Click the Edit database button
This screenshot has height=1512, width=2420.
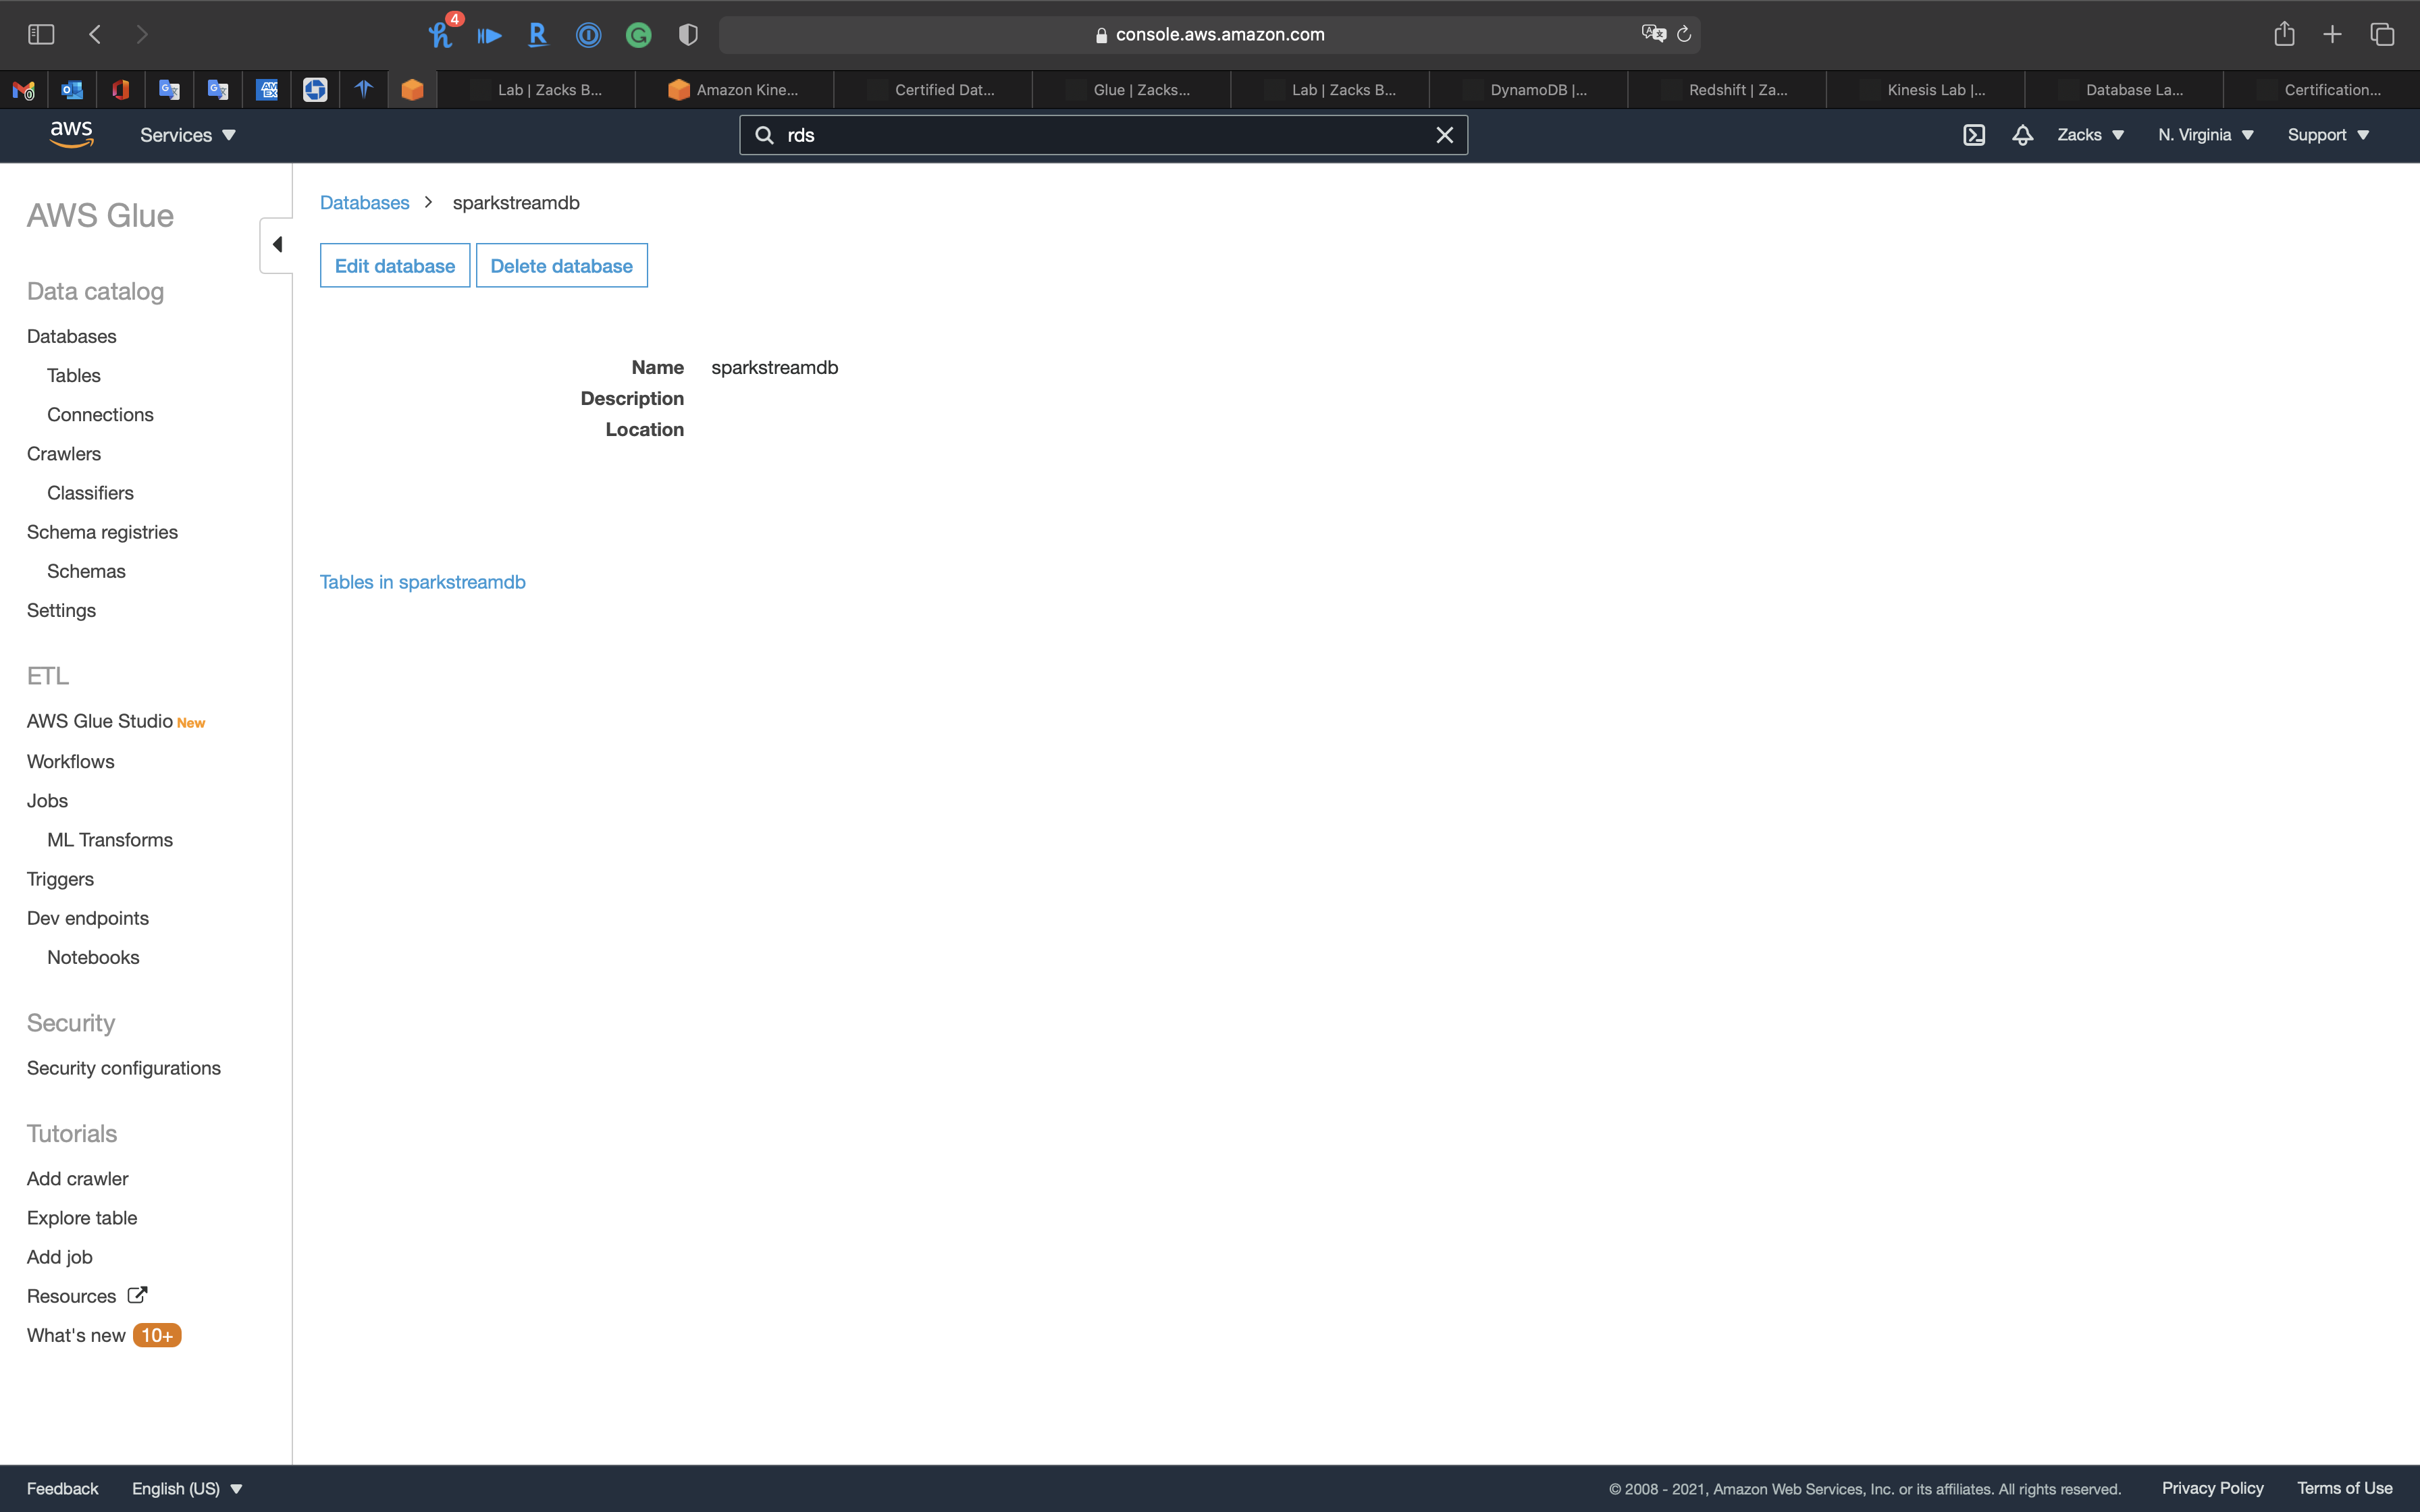tap(394, 266)
